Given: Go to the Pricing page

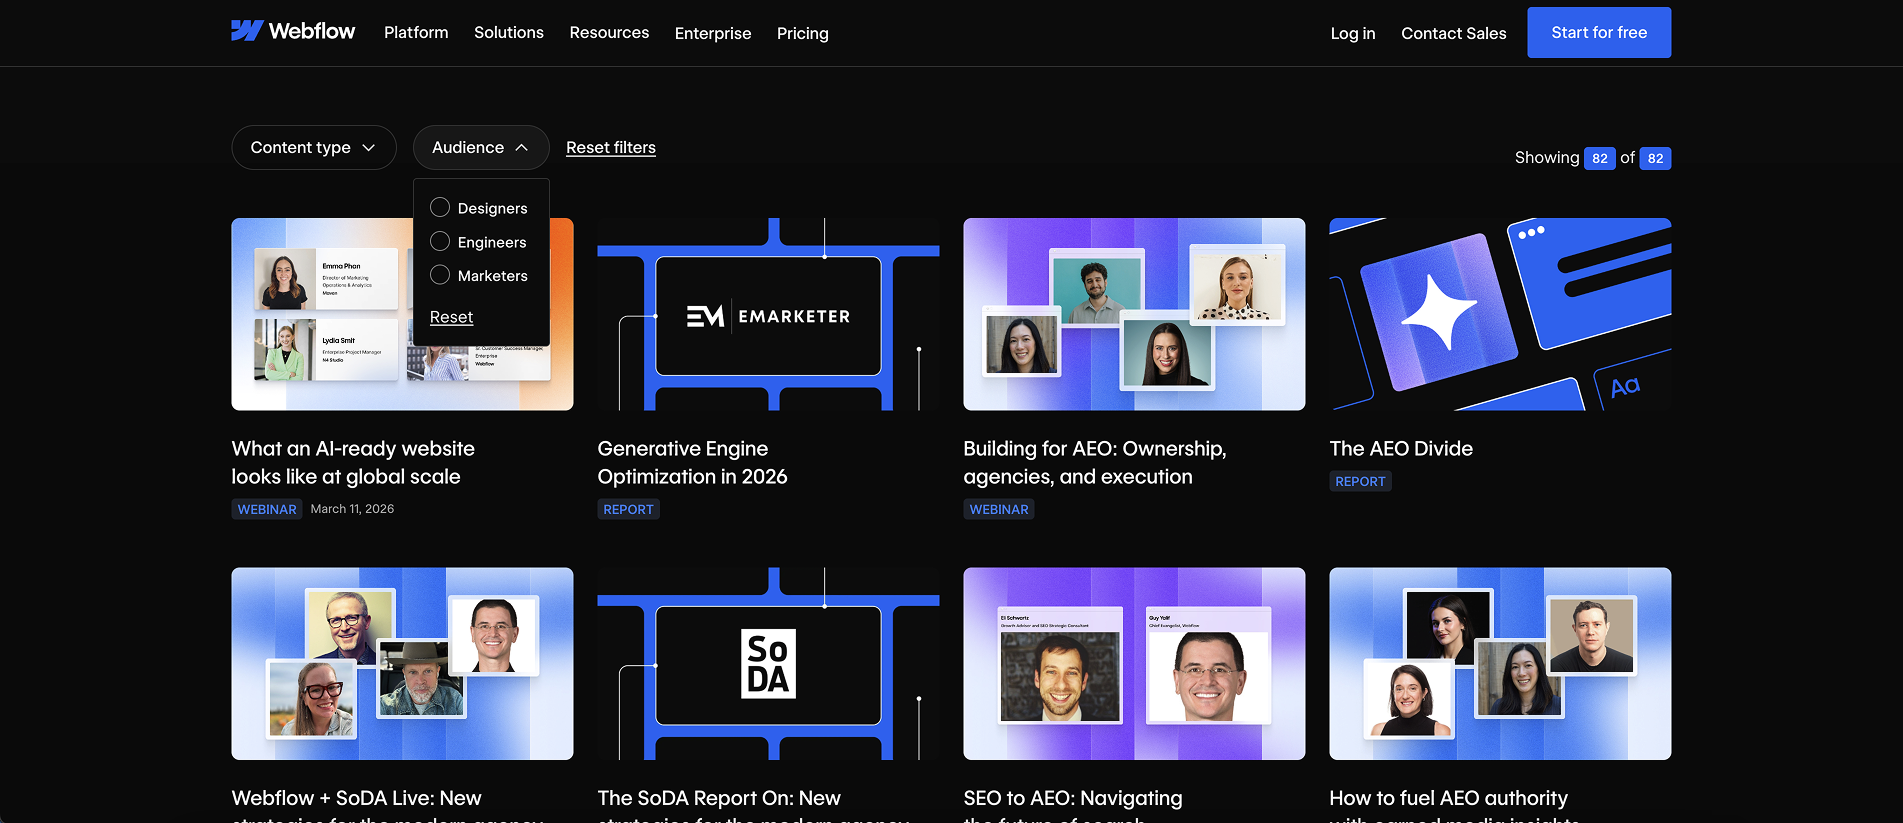Looking at the screenshot, I should pyautogui.click(x=803, y=33).
